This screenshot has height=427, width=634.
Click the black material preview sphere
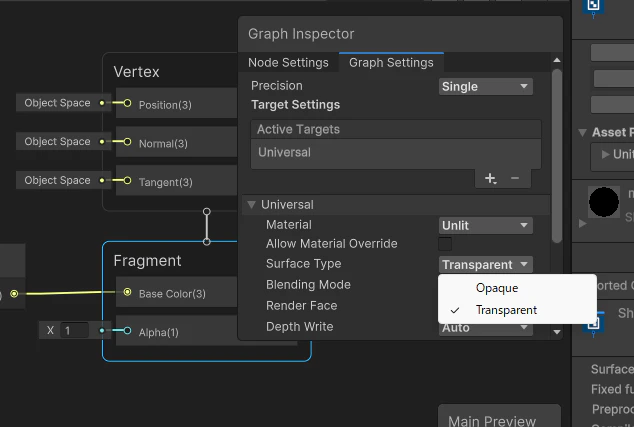coord(604,203)
